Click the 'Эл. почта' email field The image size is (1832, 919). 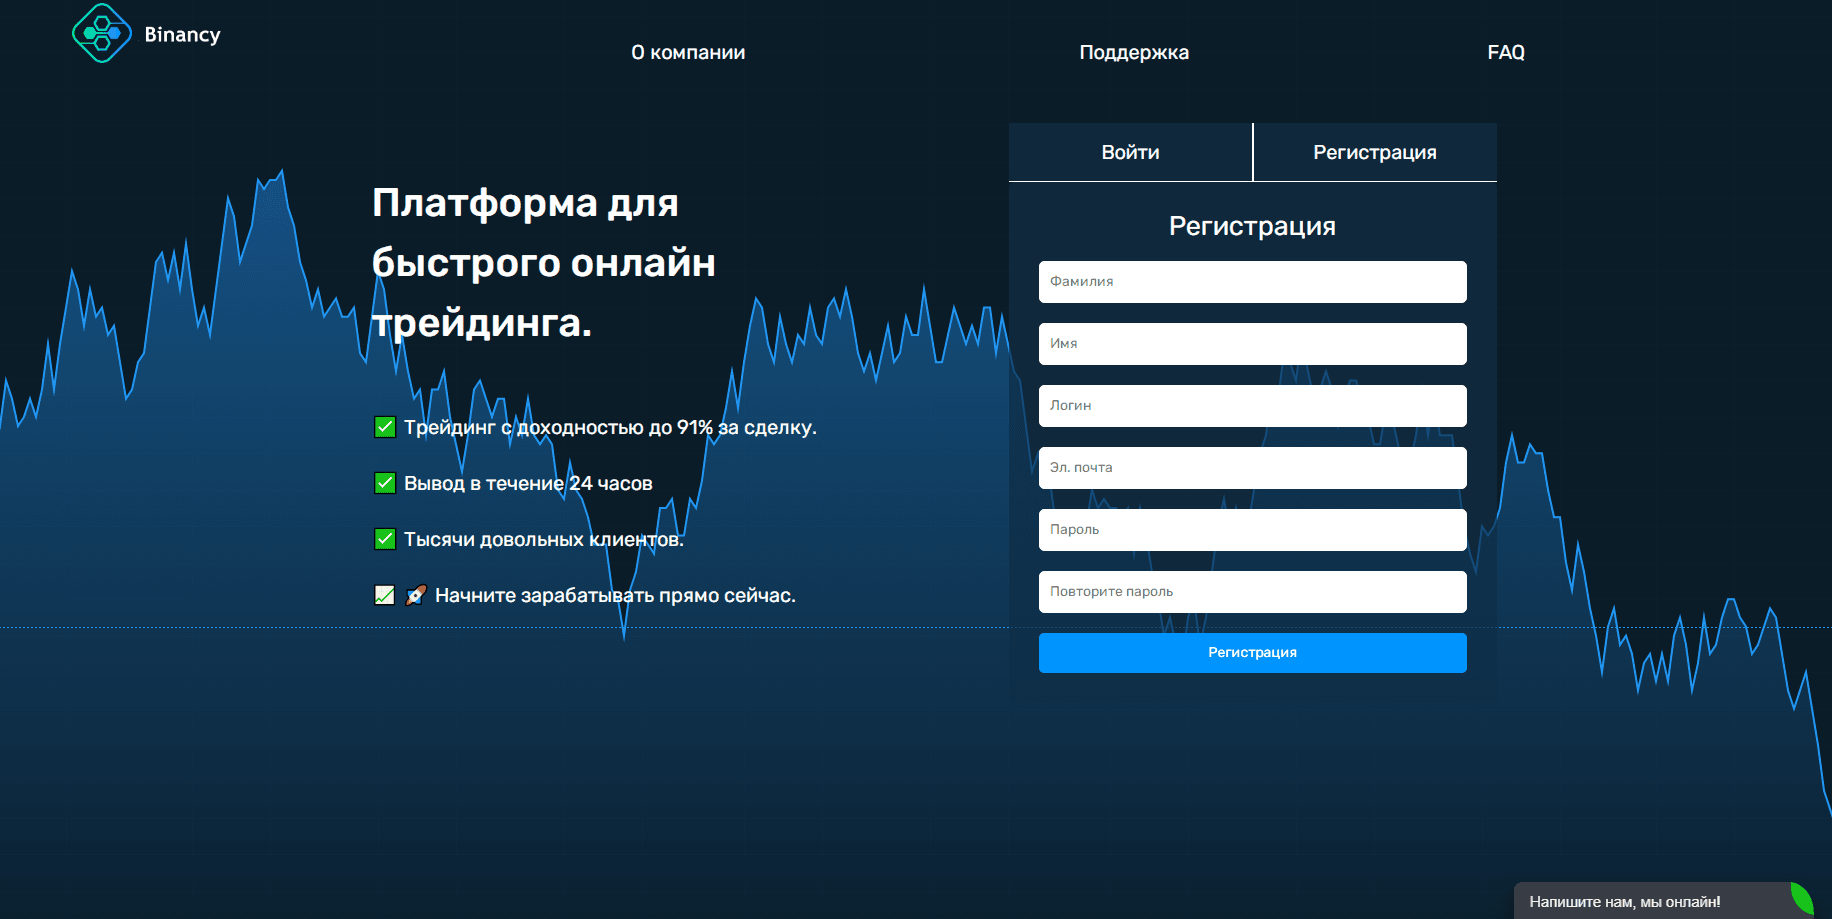(1252, 468)
